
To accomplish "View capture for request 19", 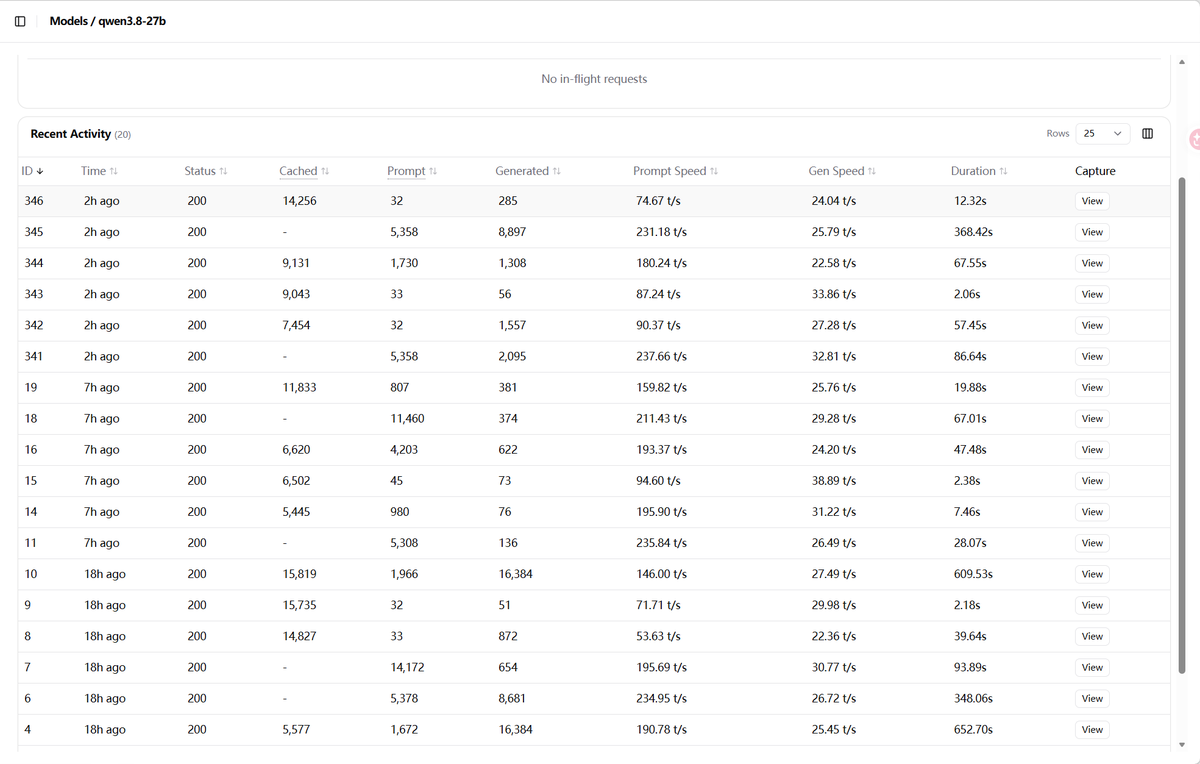I will click(1092, 387).
